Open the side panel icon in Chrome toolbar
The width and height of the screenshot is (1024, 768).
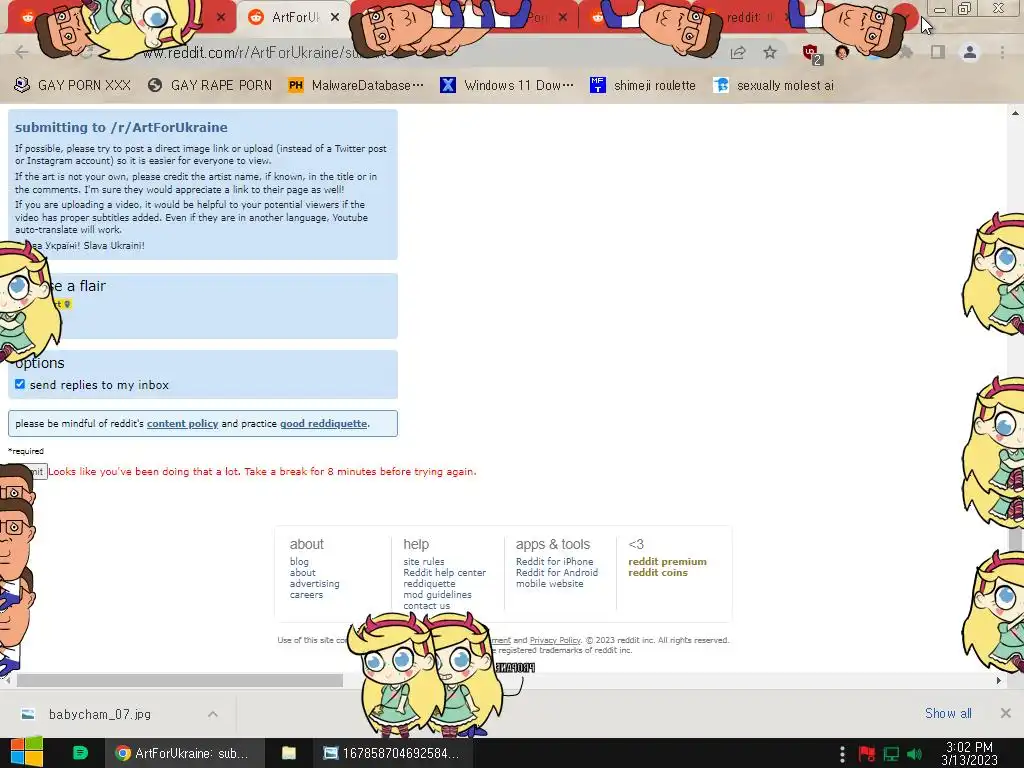point(938,52)
